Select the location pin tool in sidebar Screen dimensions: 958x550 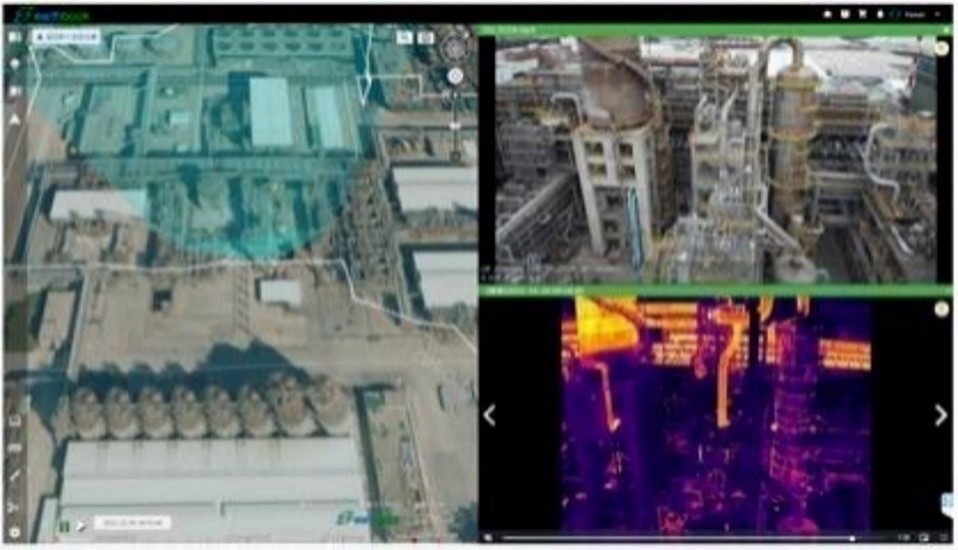15,64
